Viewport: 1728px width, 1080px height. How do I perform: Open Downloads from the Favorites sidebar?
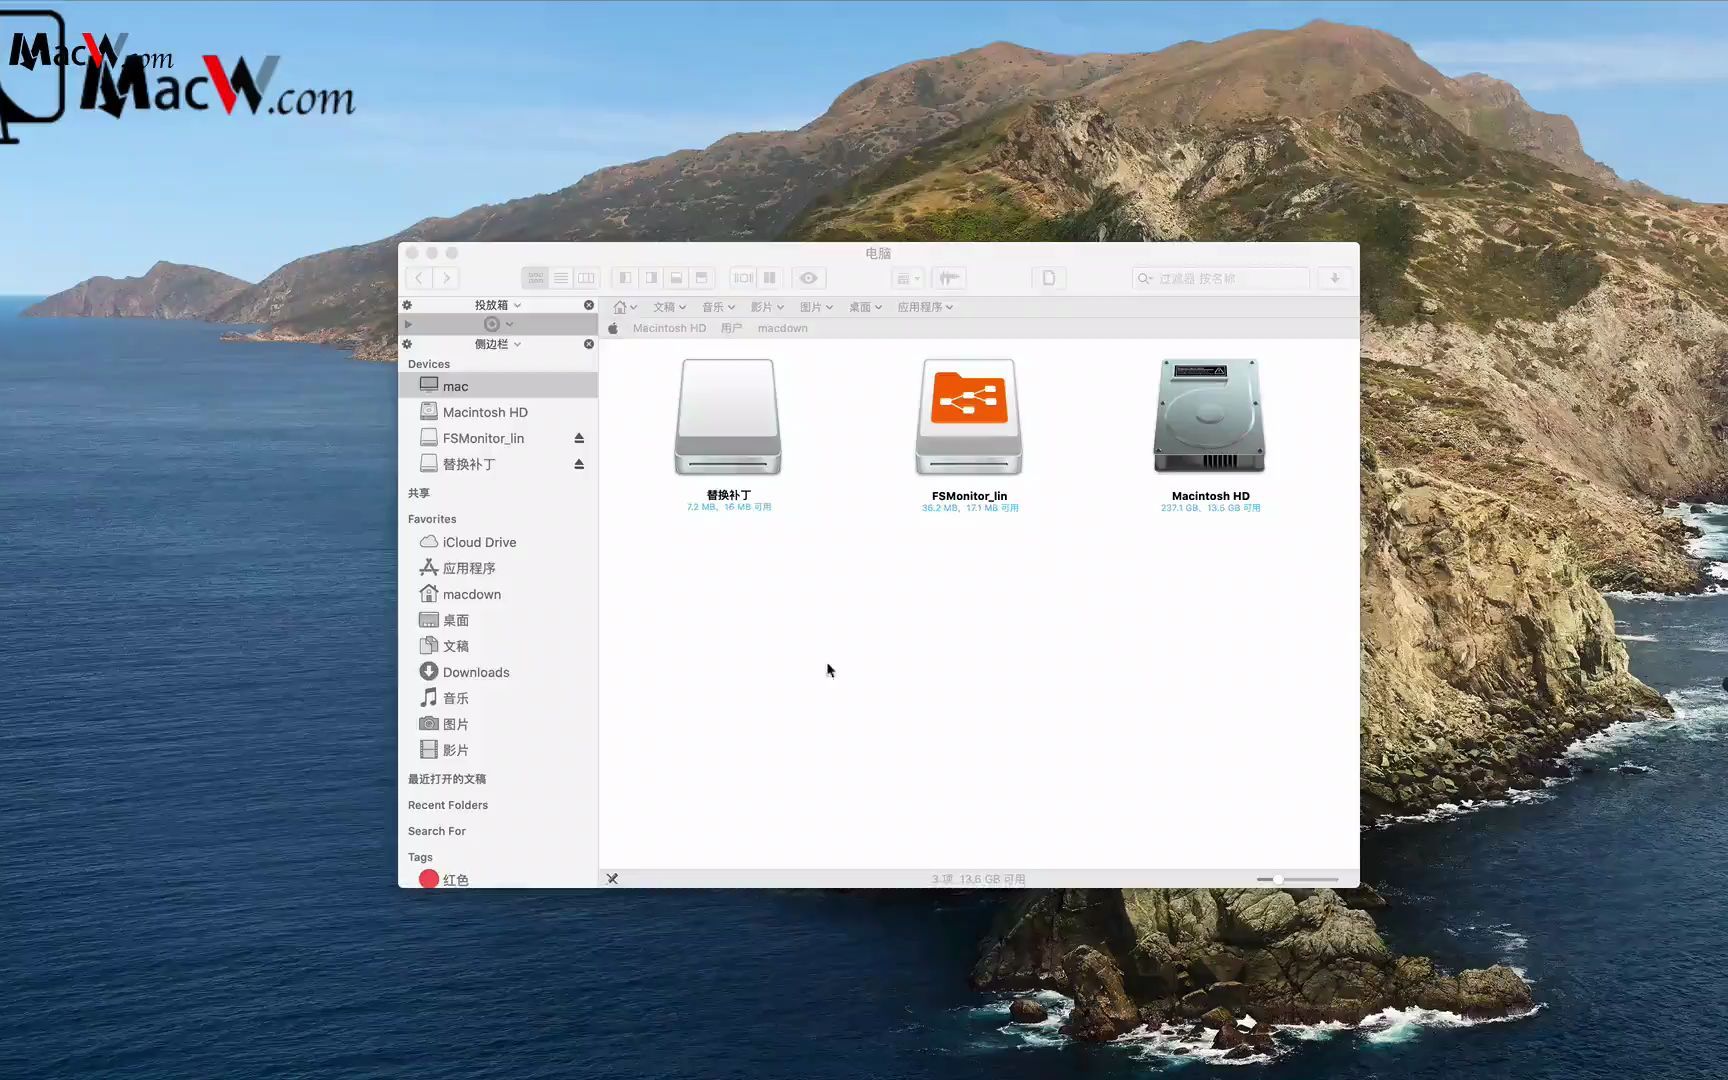click(x=474, y=672)
